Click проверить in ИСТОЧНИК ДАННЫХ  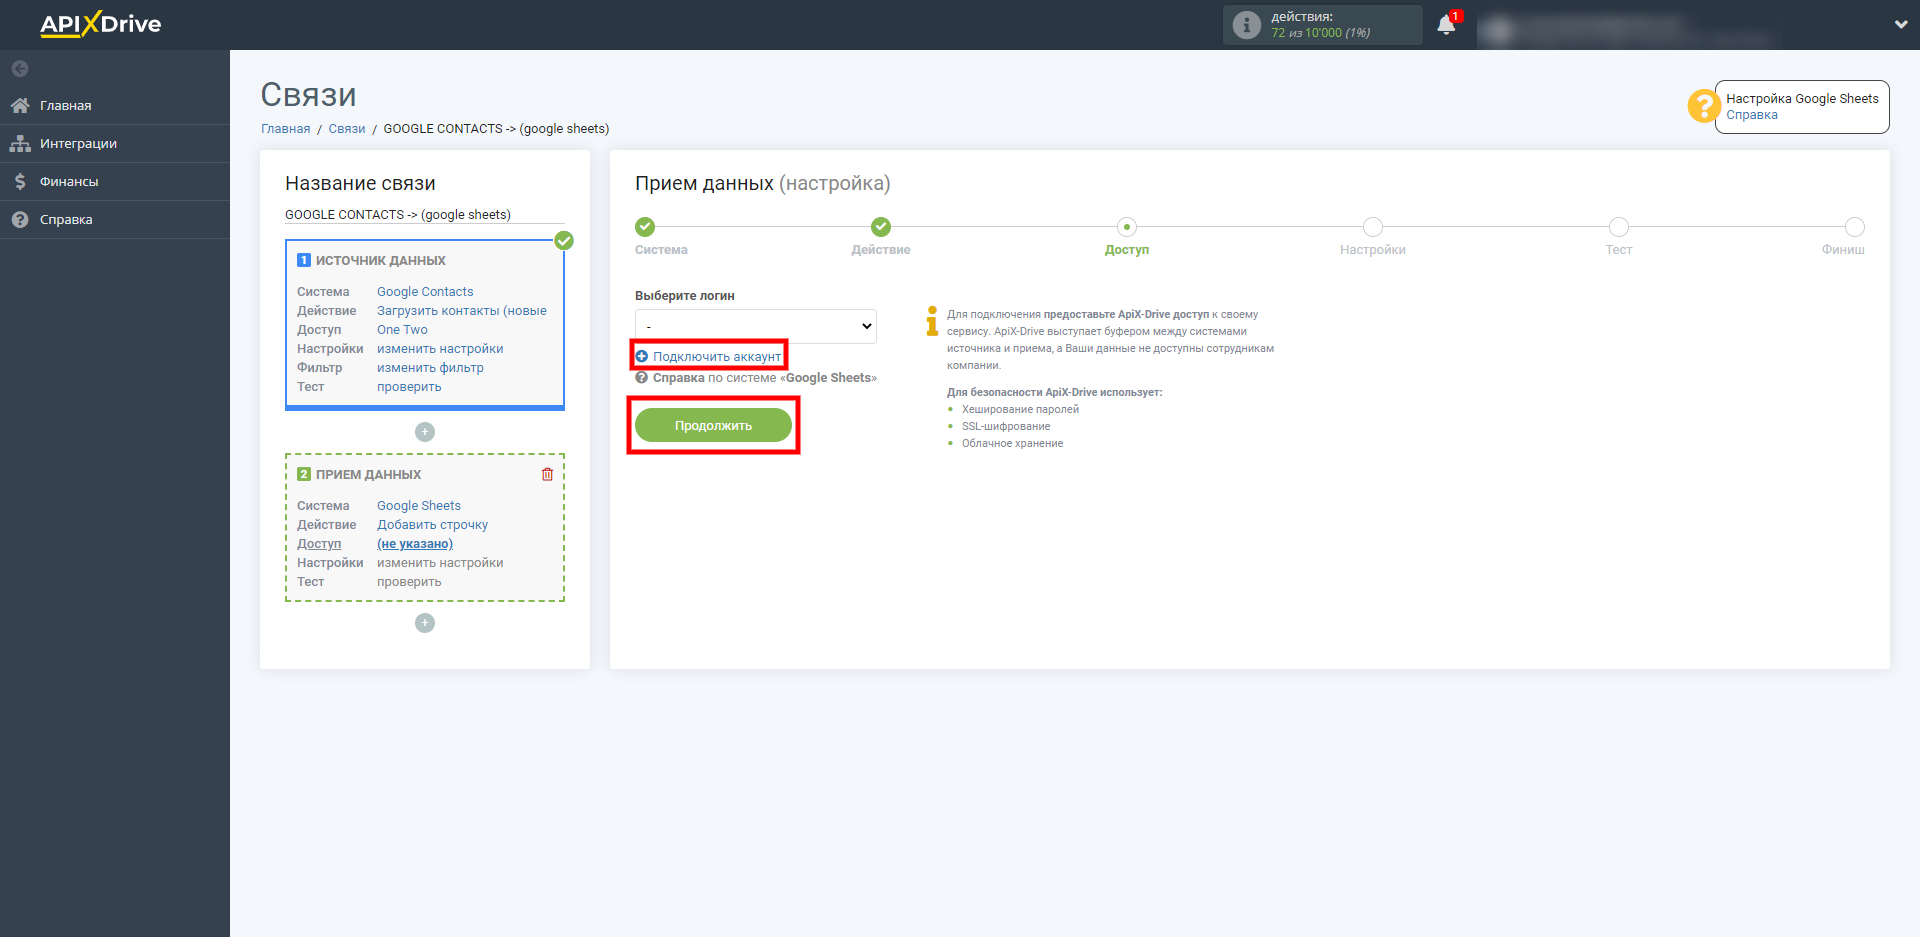coord(409,387)
